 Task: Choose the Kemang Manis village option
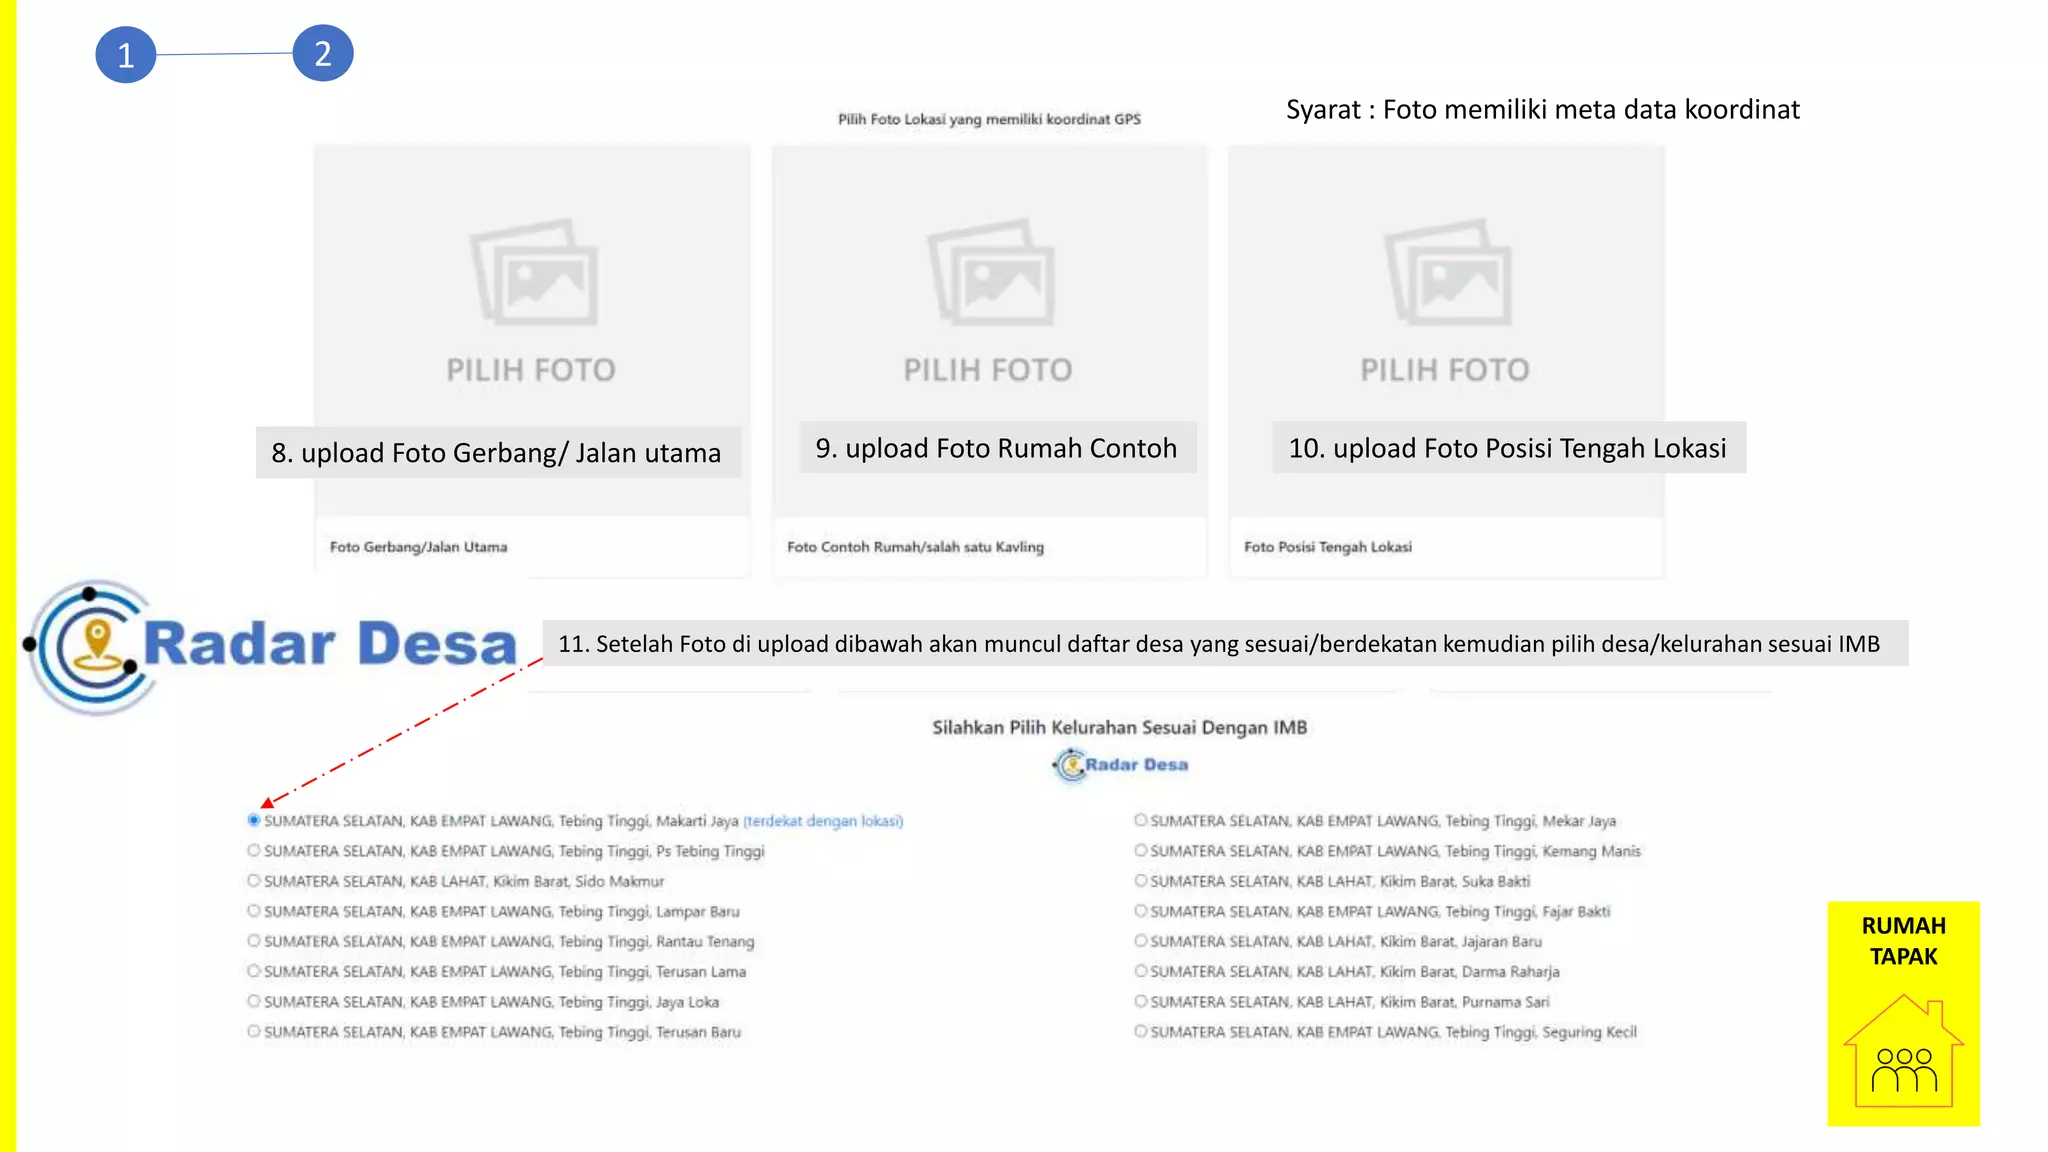tap(1140, 851)
